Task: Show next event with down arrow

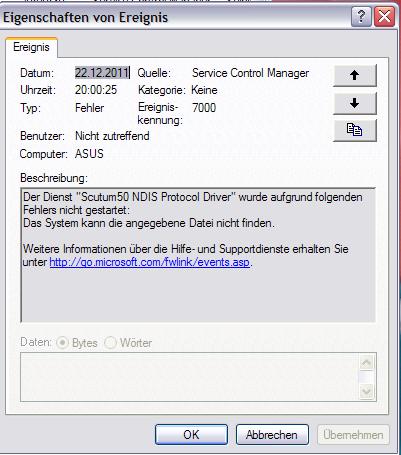Action: 355,103
